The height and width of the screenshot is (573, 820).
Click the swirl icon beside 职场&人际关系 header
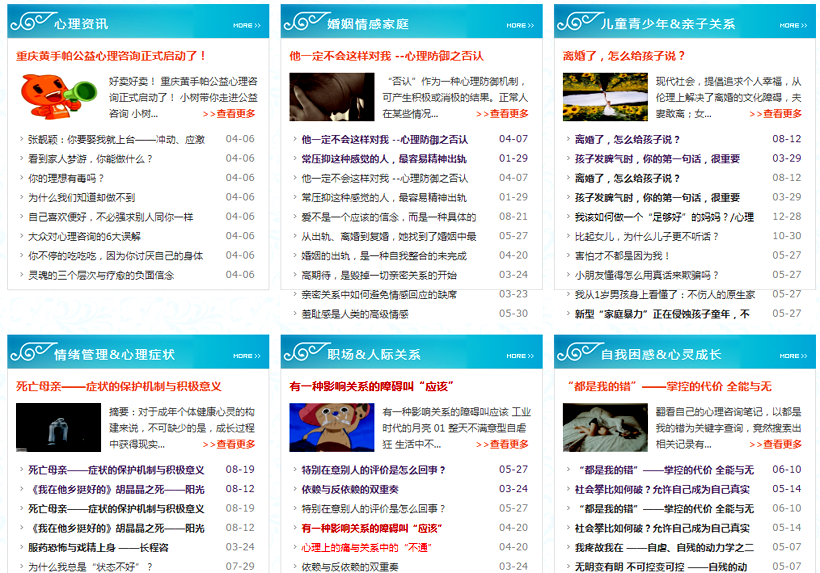click(304, 353)
